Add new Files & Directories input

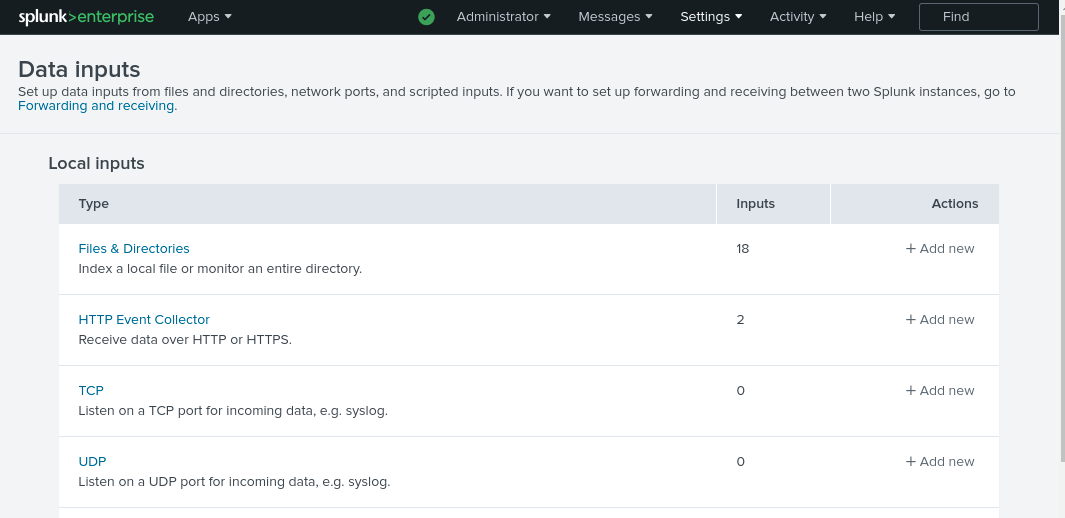click(x=940, y=248)
